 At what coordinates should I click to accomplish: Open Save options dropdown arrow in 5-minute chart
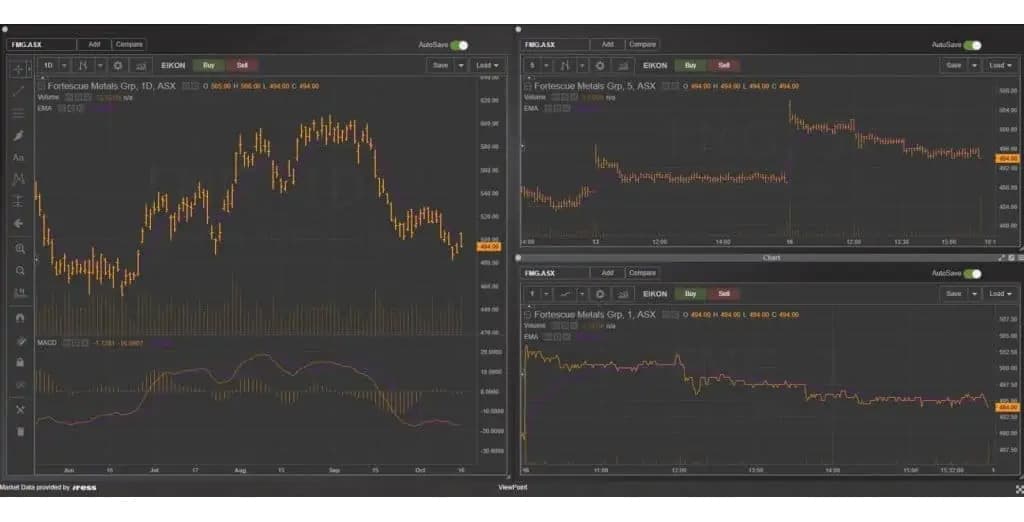coord(974,65)
